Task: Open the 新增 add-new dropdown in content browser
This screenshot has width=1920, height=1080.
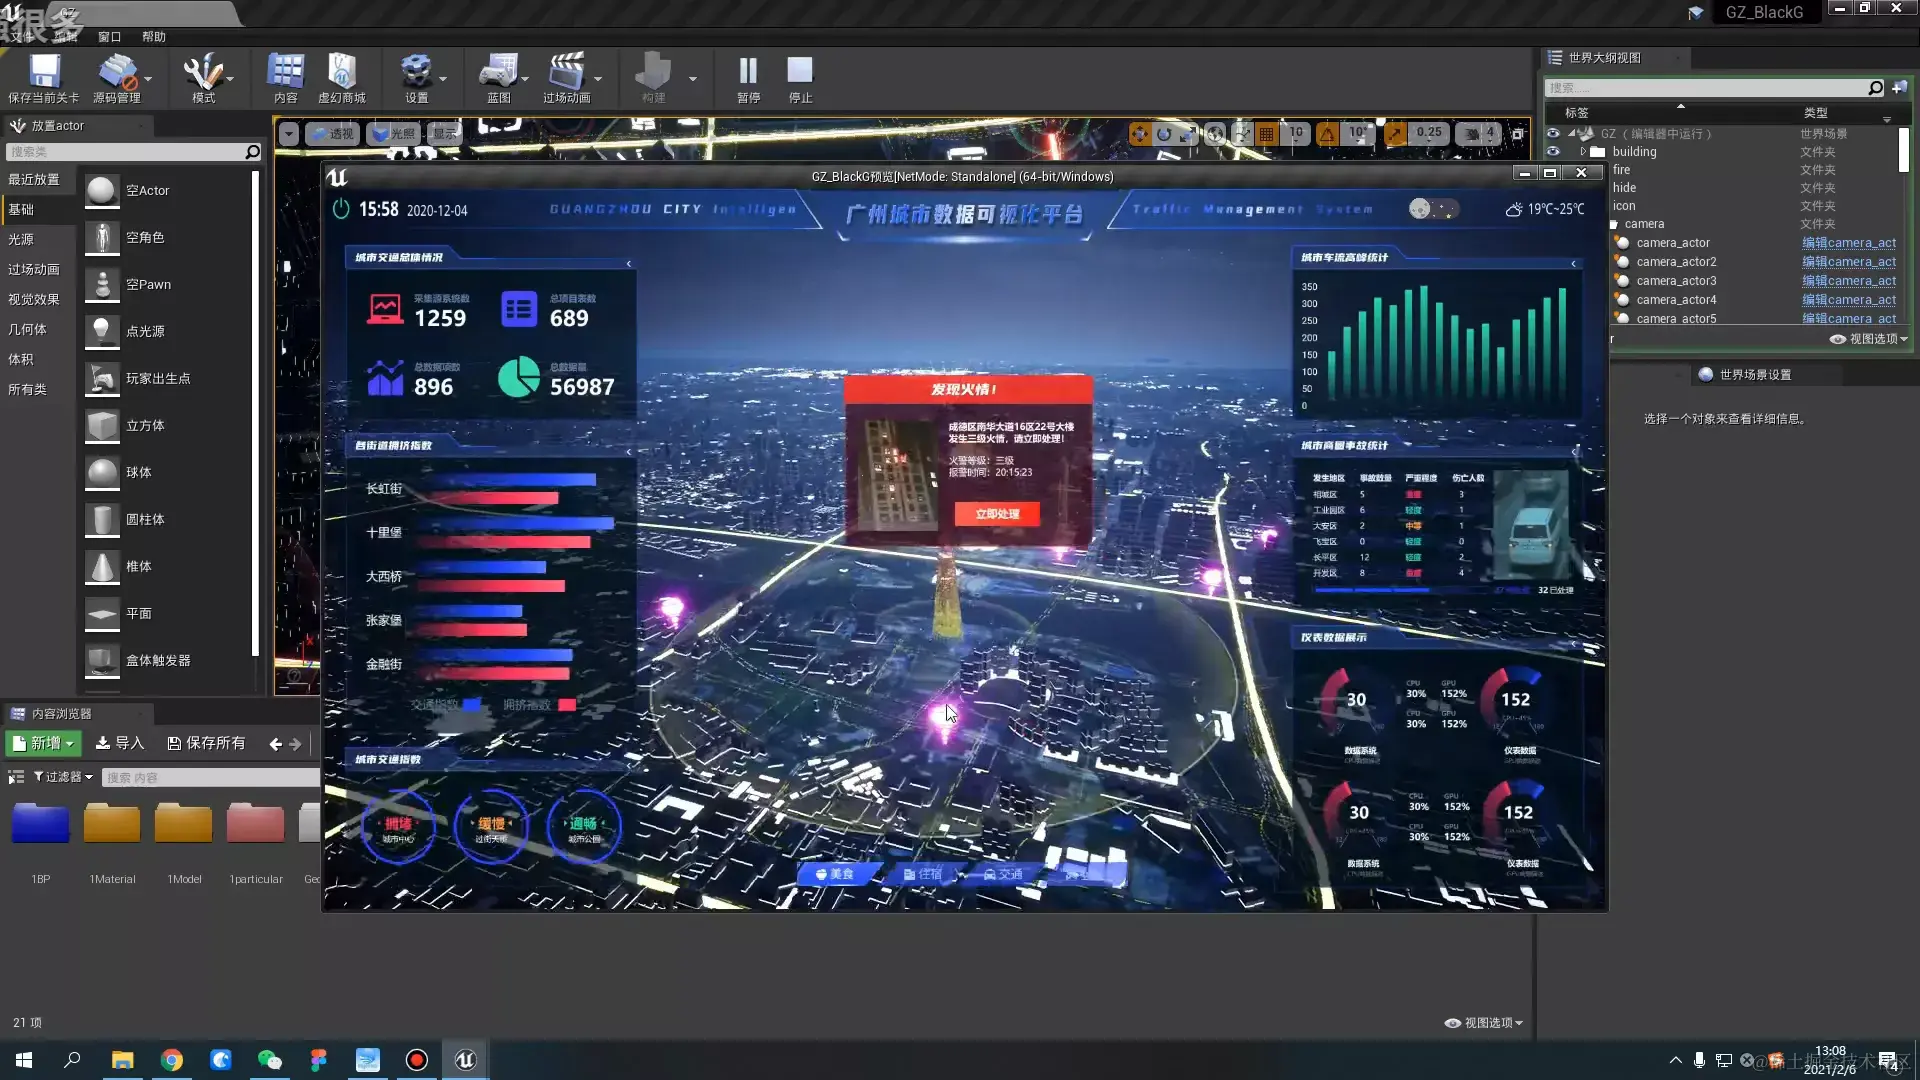Action: click(x=43, y=743)
